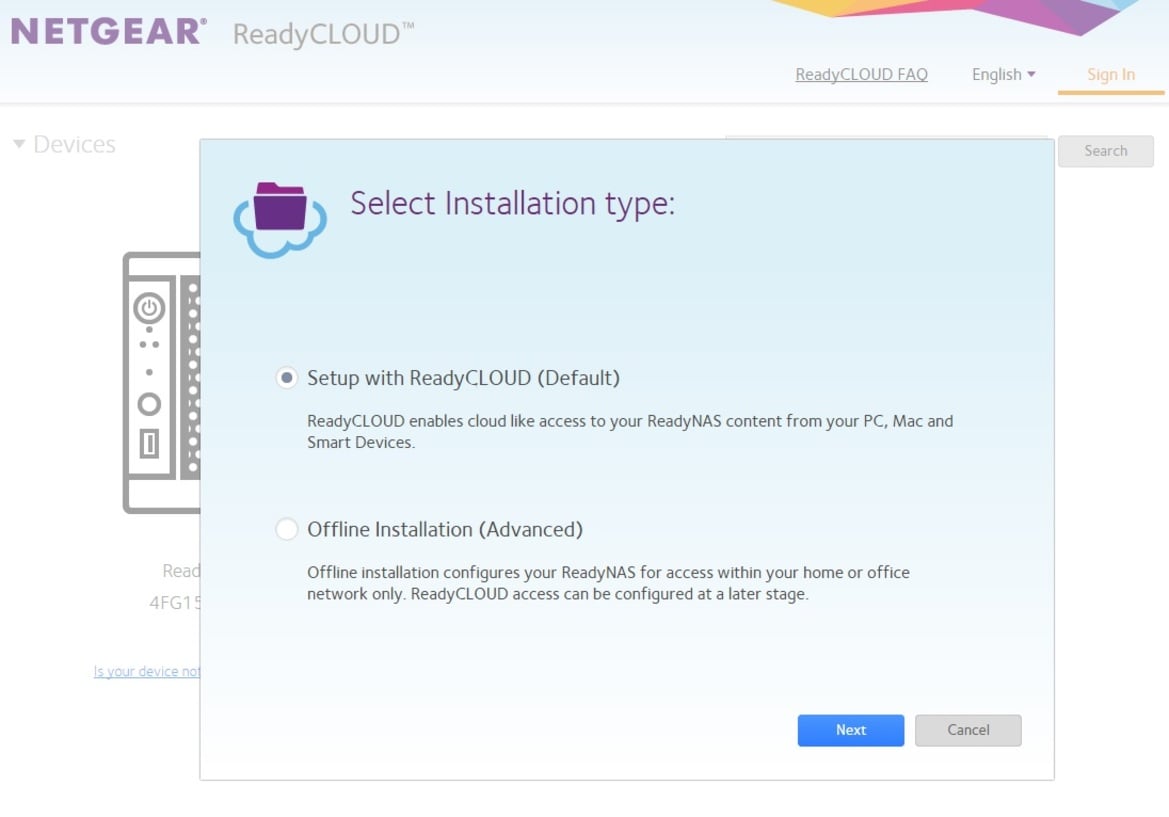Cancel the installation type dialog

click(x=968, y=731)
